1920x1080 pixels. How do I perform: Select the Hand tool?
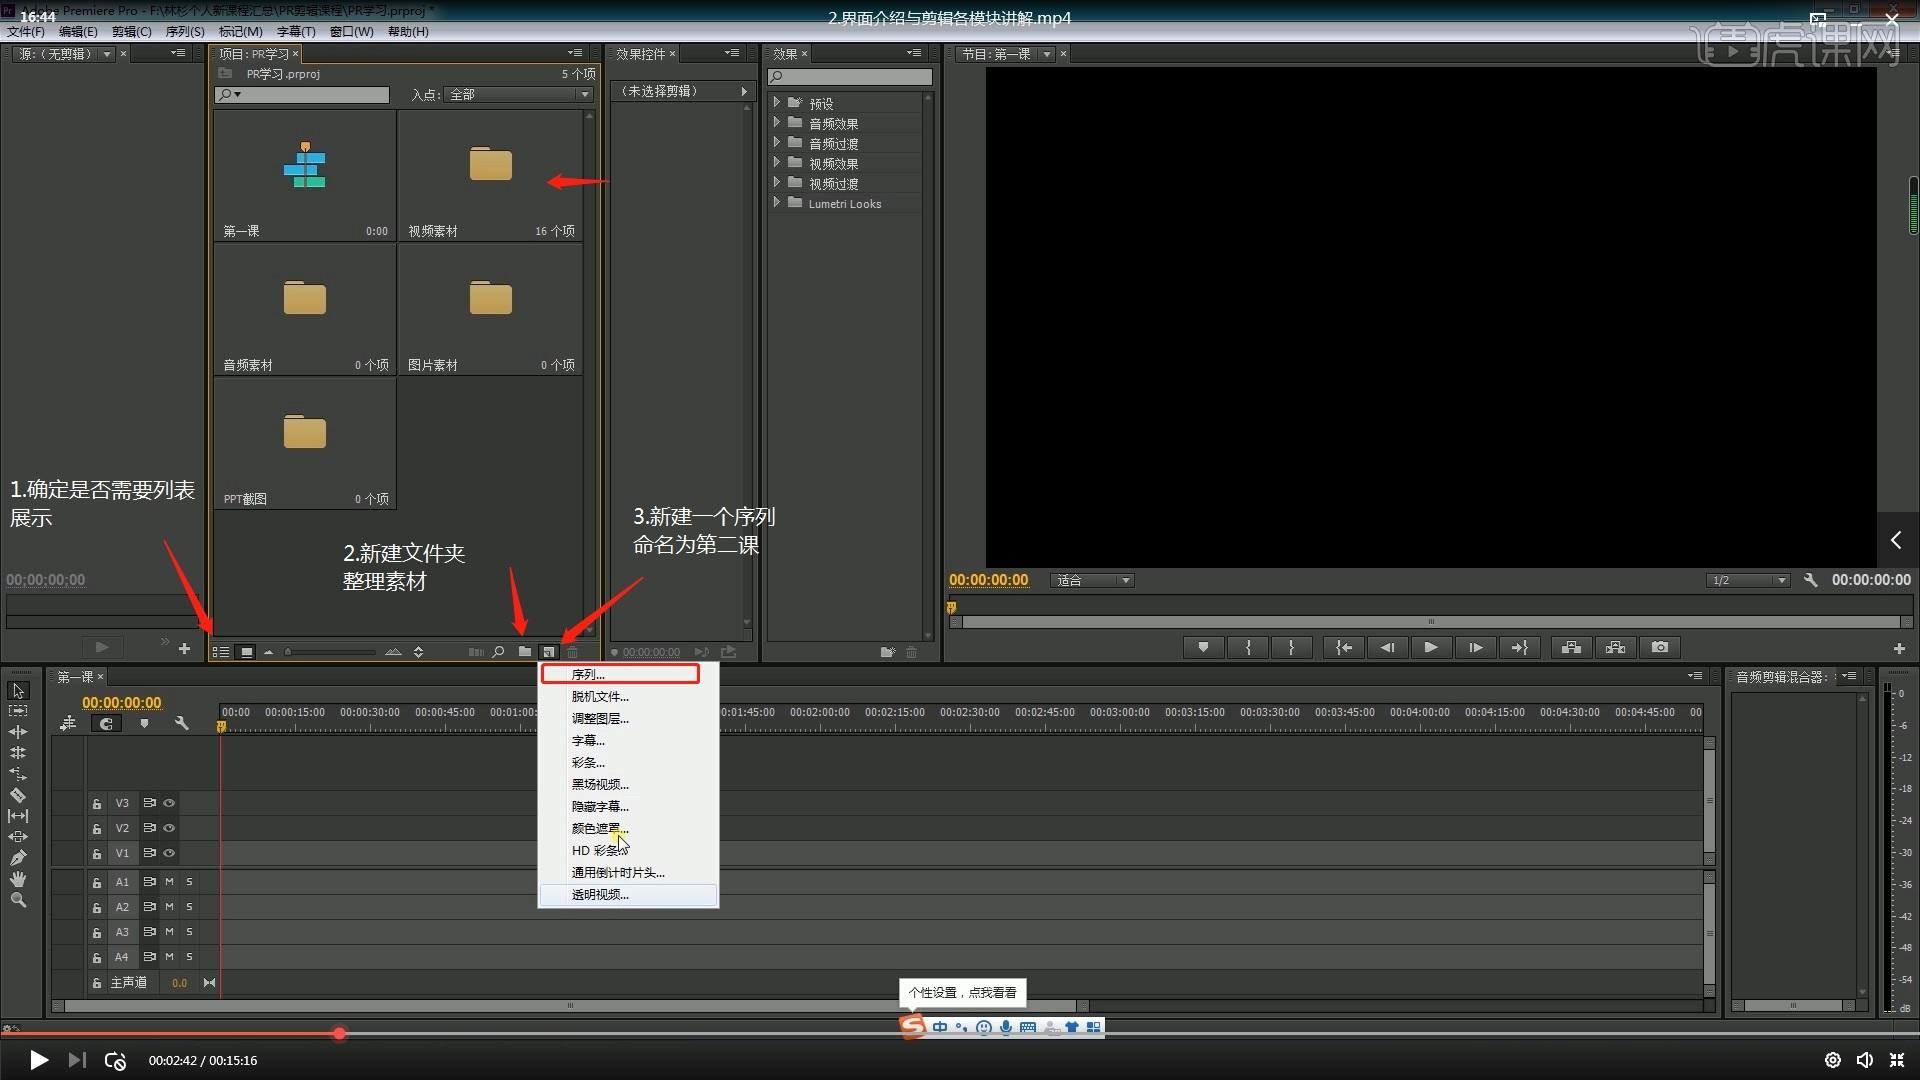pos(18,879)
